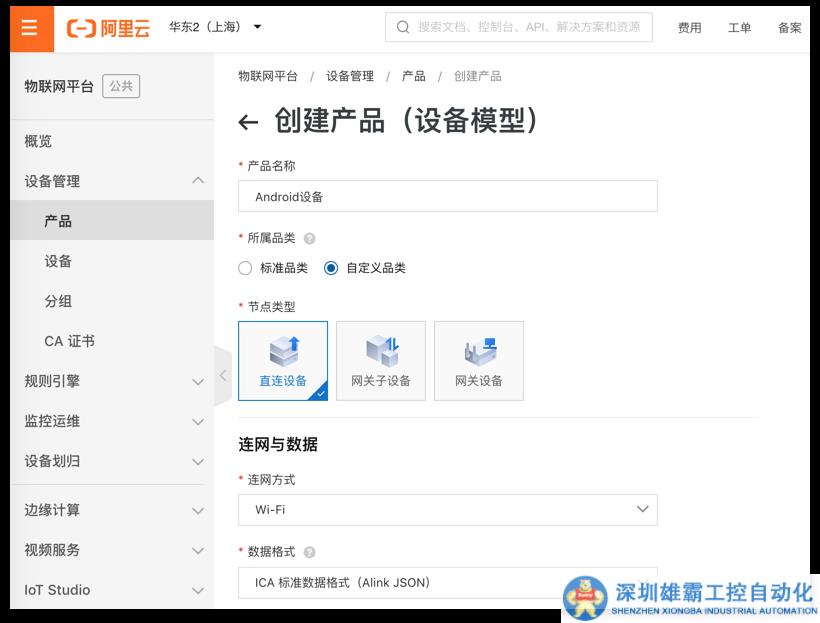Click the Alibaba Cloud logo
This screenshot has height=623, width=820.
(108, 28)
